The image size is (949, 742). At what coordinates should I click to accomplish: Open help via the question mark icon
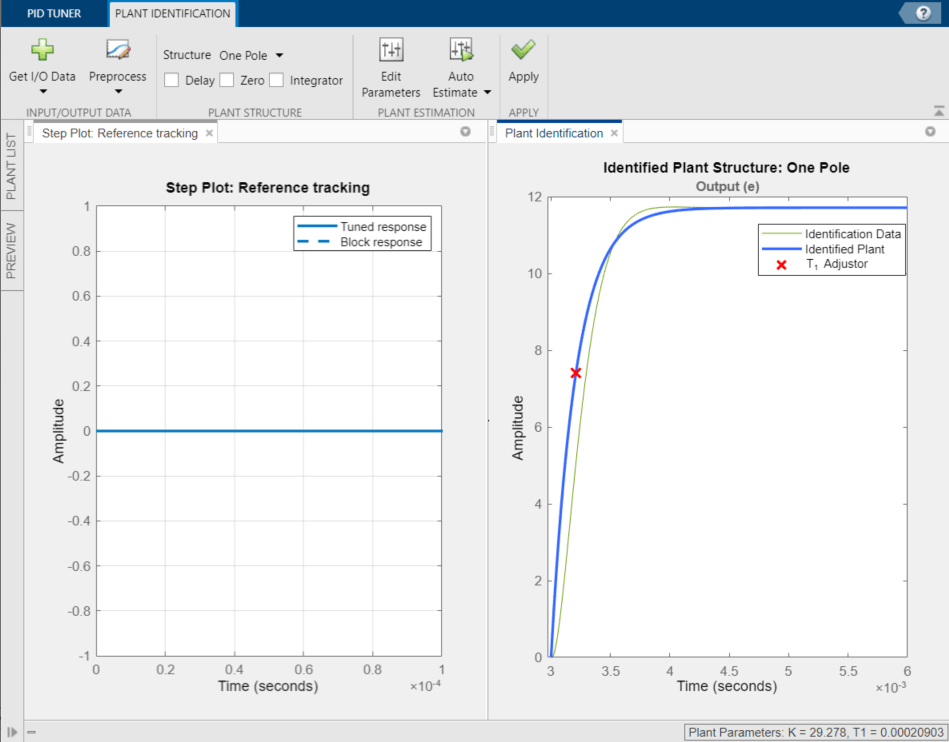(x=923, y=13)
